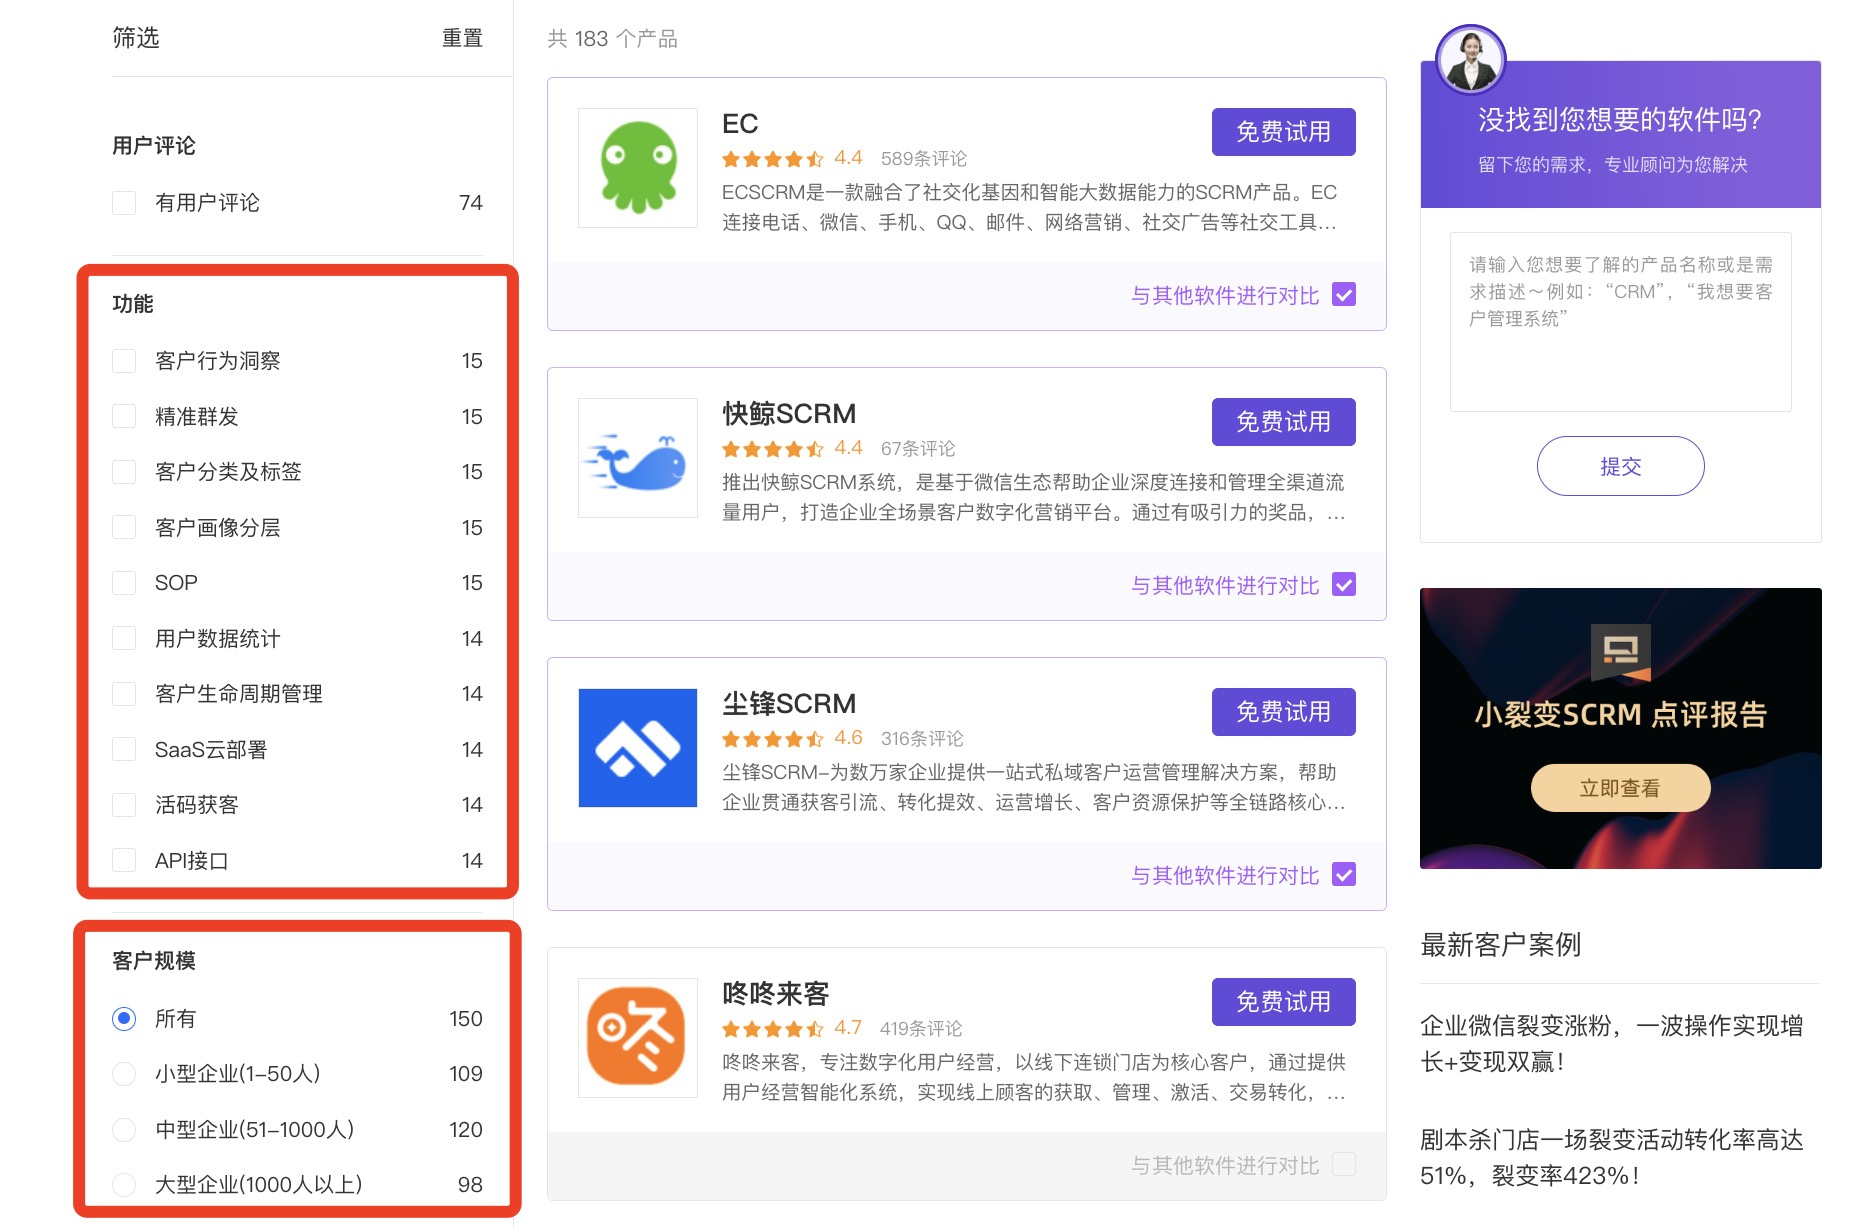Click the 小裂变SCRM report banner logo

tap(1620, 651)
